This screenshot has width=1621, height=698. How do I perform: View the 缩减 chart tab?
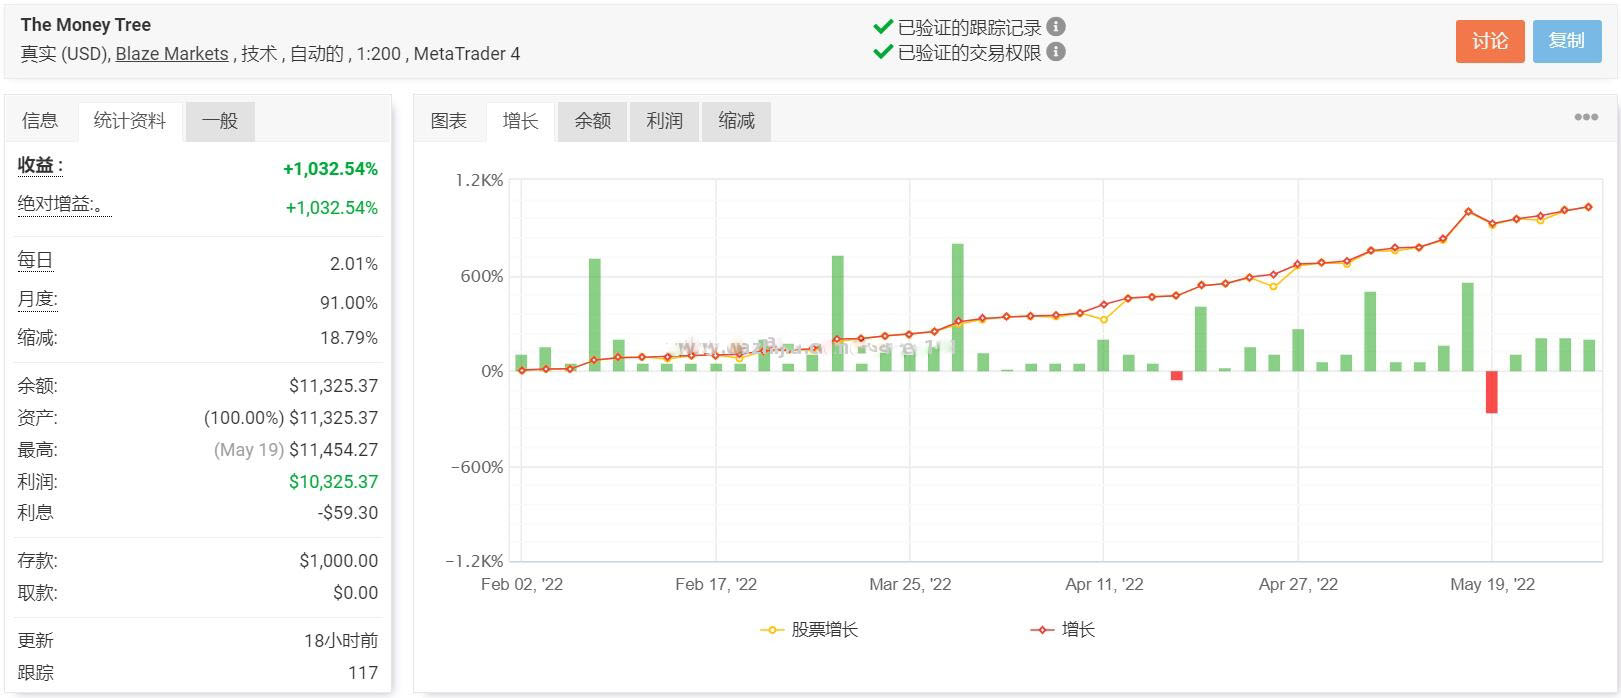(736, 121)
